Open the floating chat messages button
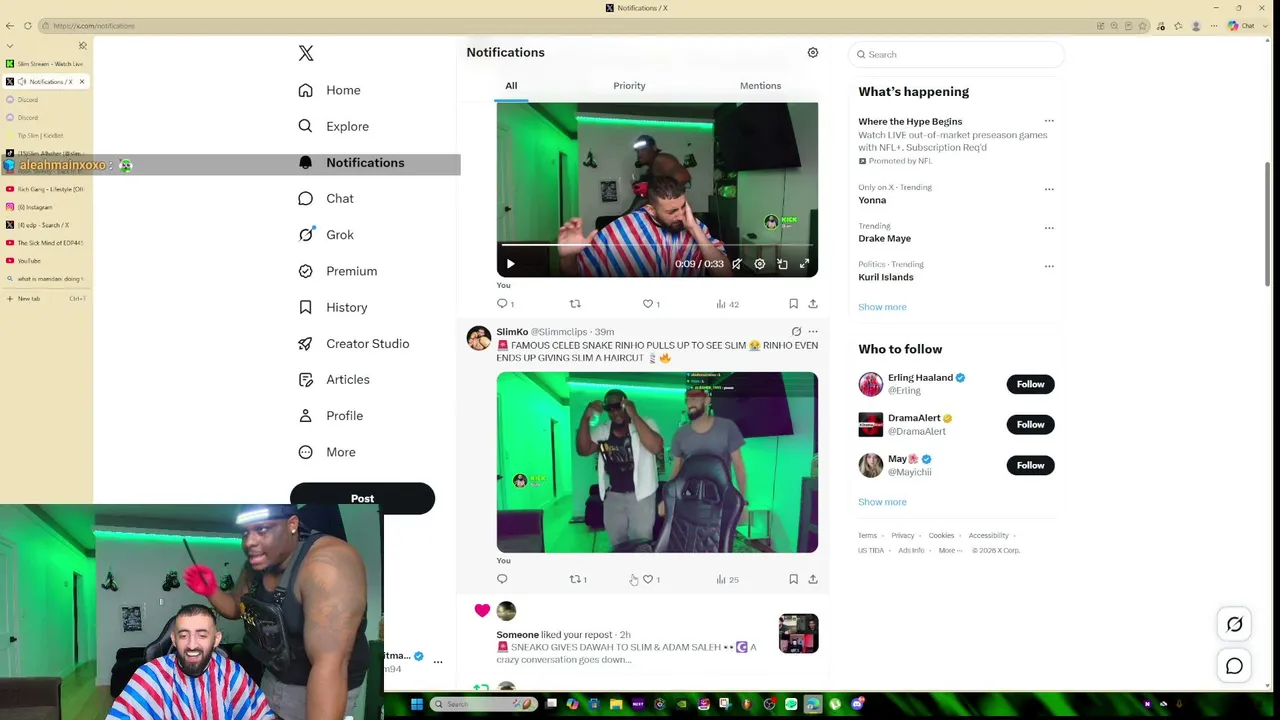Viewport: 1280px width, 720px height. pos(1235,666)
